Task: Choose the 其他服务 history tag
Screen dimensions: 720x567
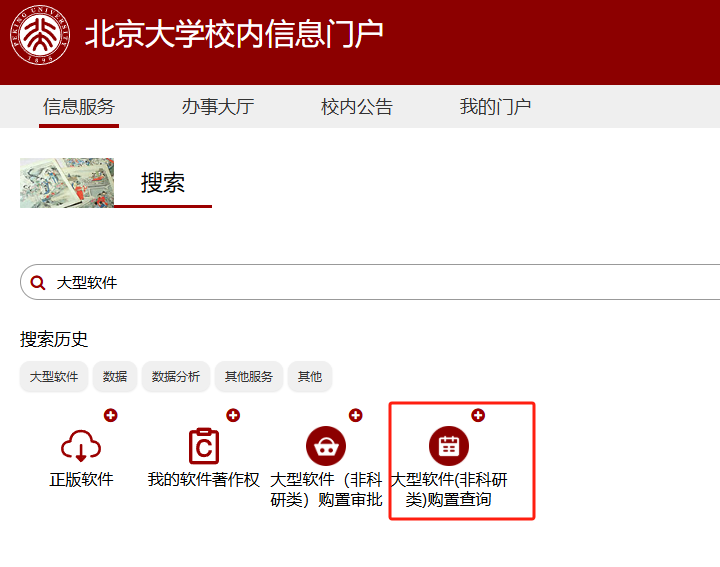Action: 249,376
